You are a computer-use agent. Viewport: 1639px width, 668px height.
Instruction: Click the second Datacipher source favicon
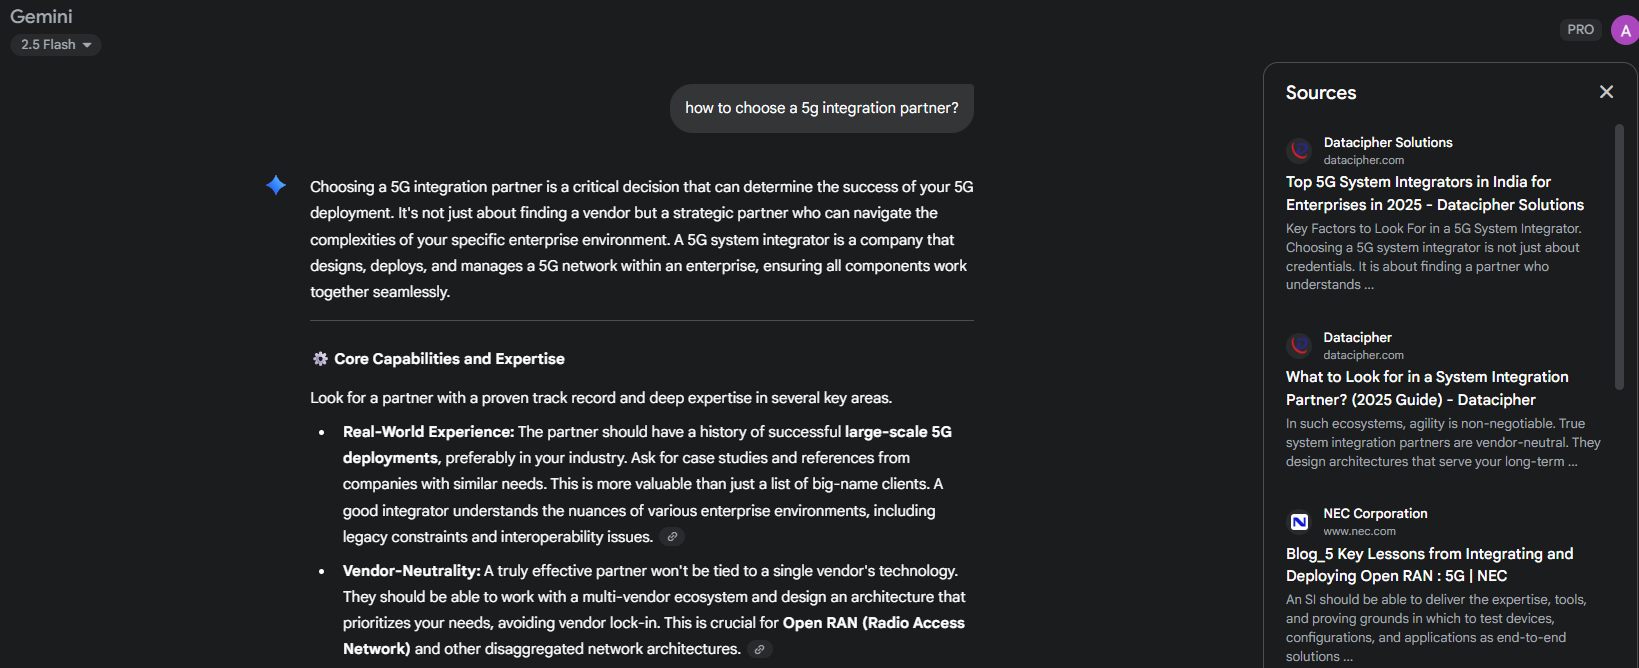pyautogui.click(x=1299, y=346)
